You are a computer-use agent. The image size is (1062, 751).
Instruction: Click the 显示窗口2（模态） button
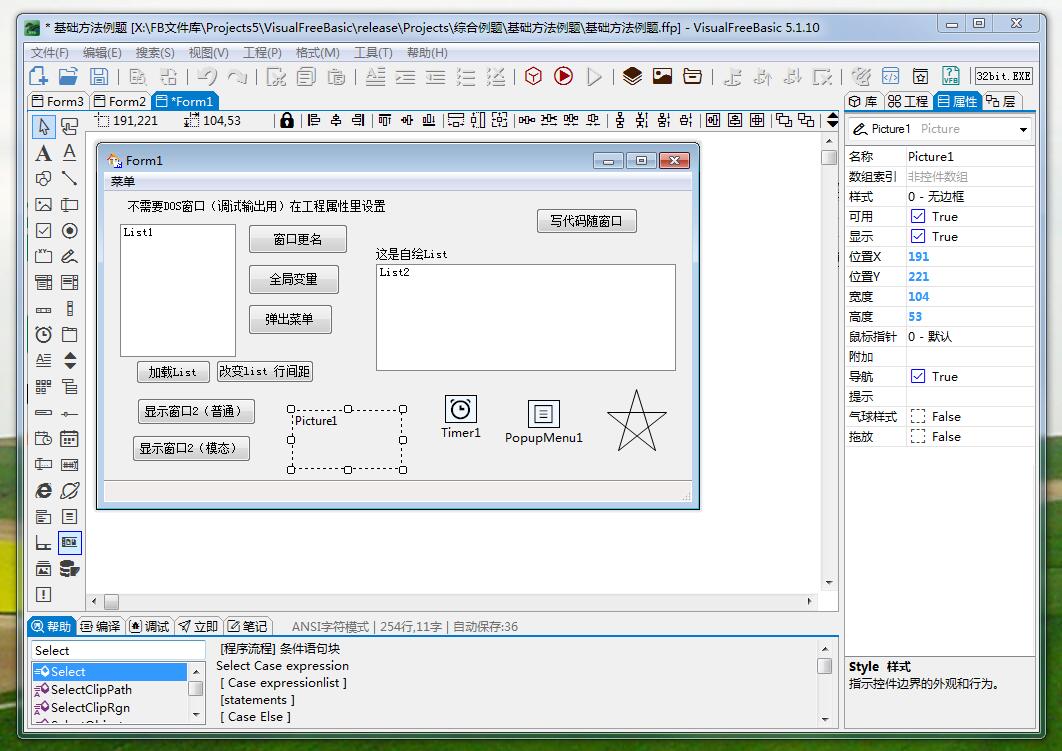[x=191, y=448]
